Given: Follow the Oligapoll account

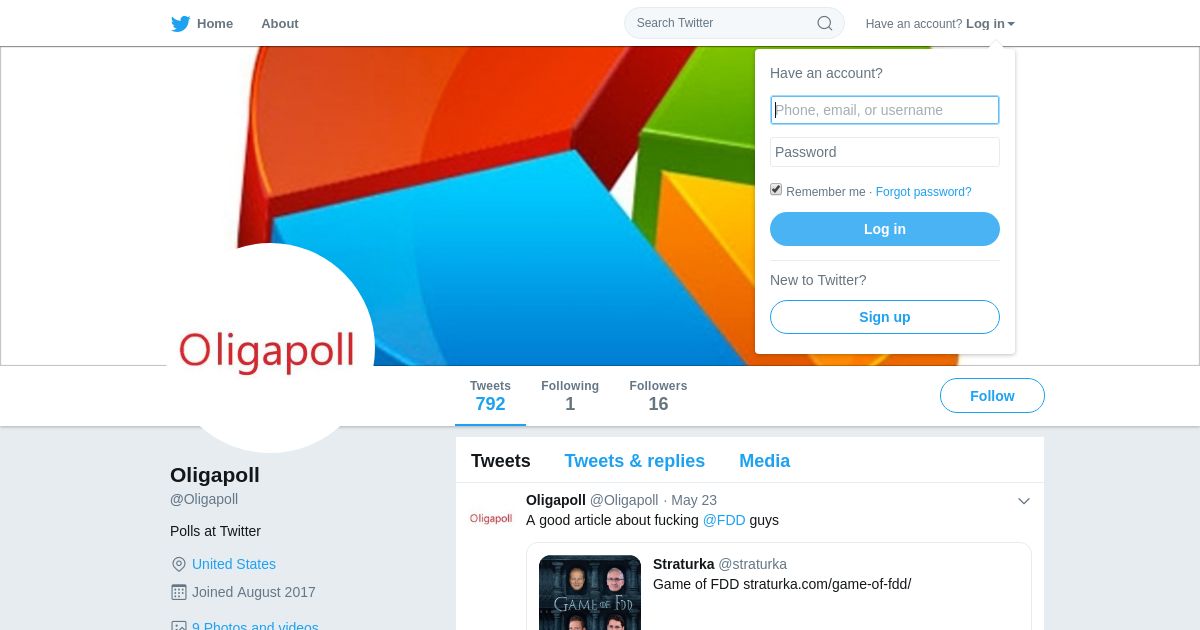Looking at the screenshot, I should pyautogui.click(x=992, y=396).
